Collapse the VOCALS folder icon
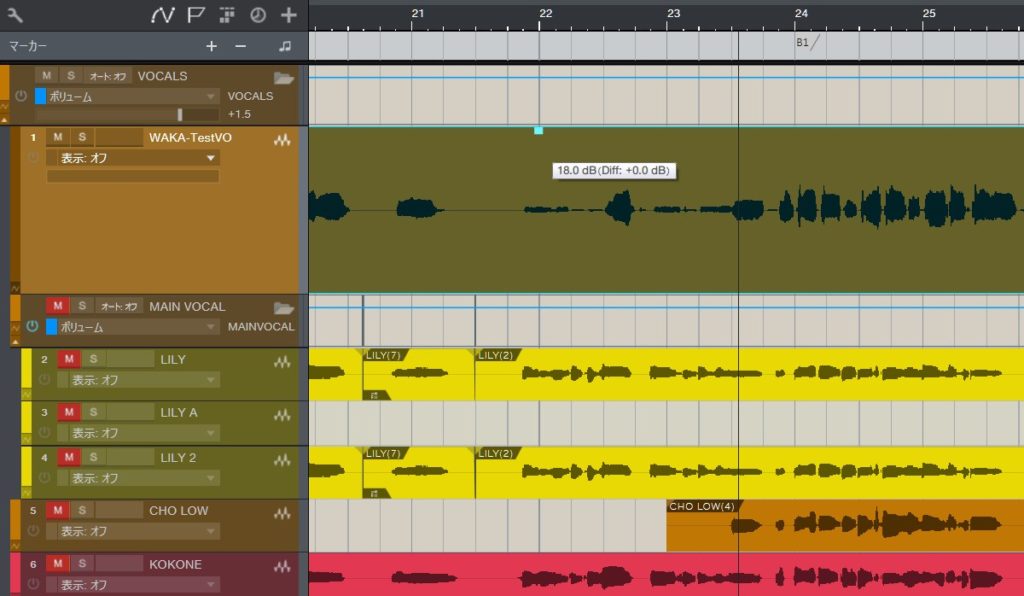The width and height of the screenshot is (1024, 596). pyautogui.click(x=283, y=78)
